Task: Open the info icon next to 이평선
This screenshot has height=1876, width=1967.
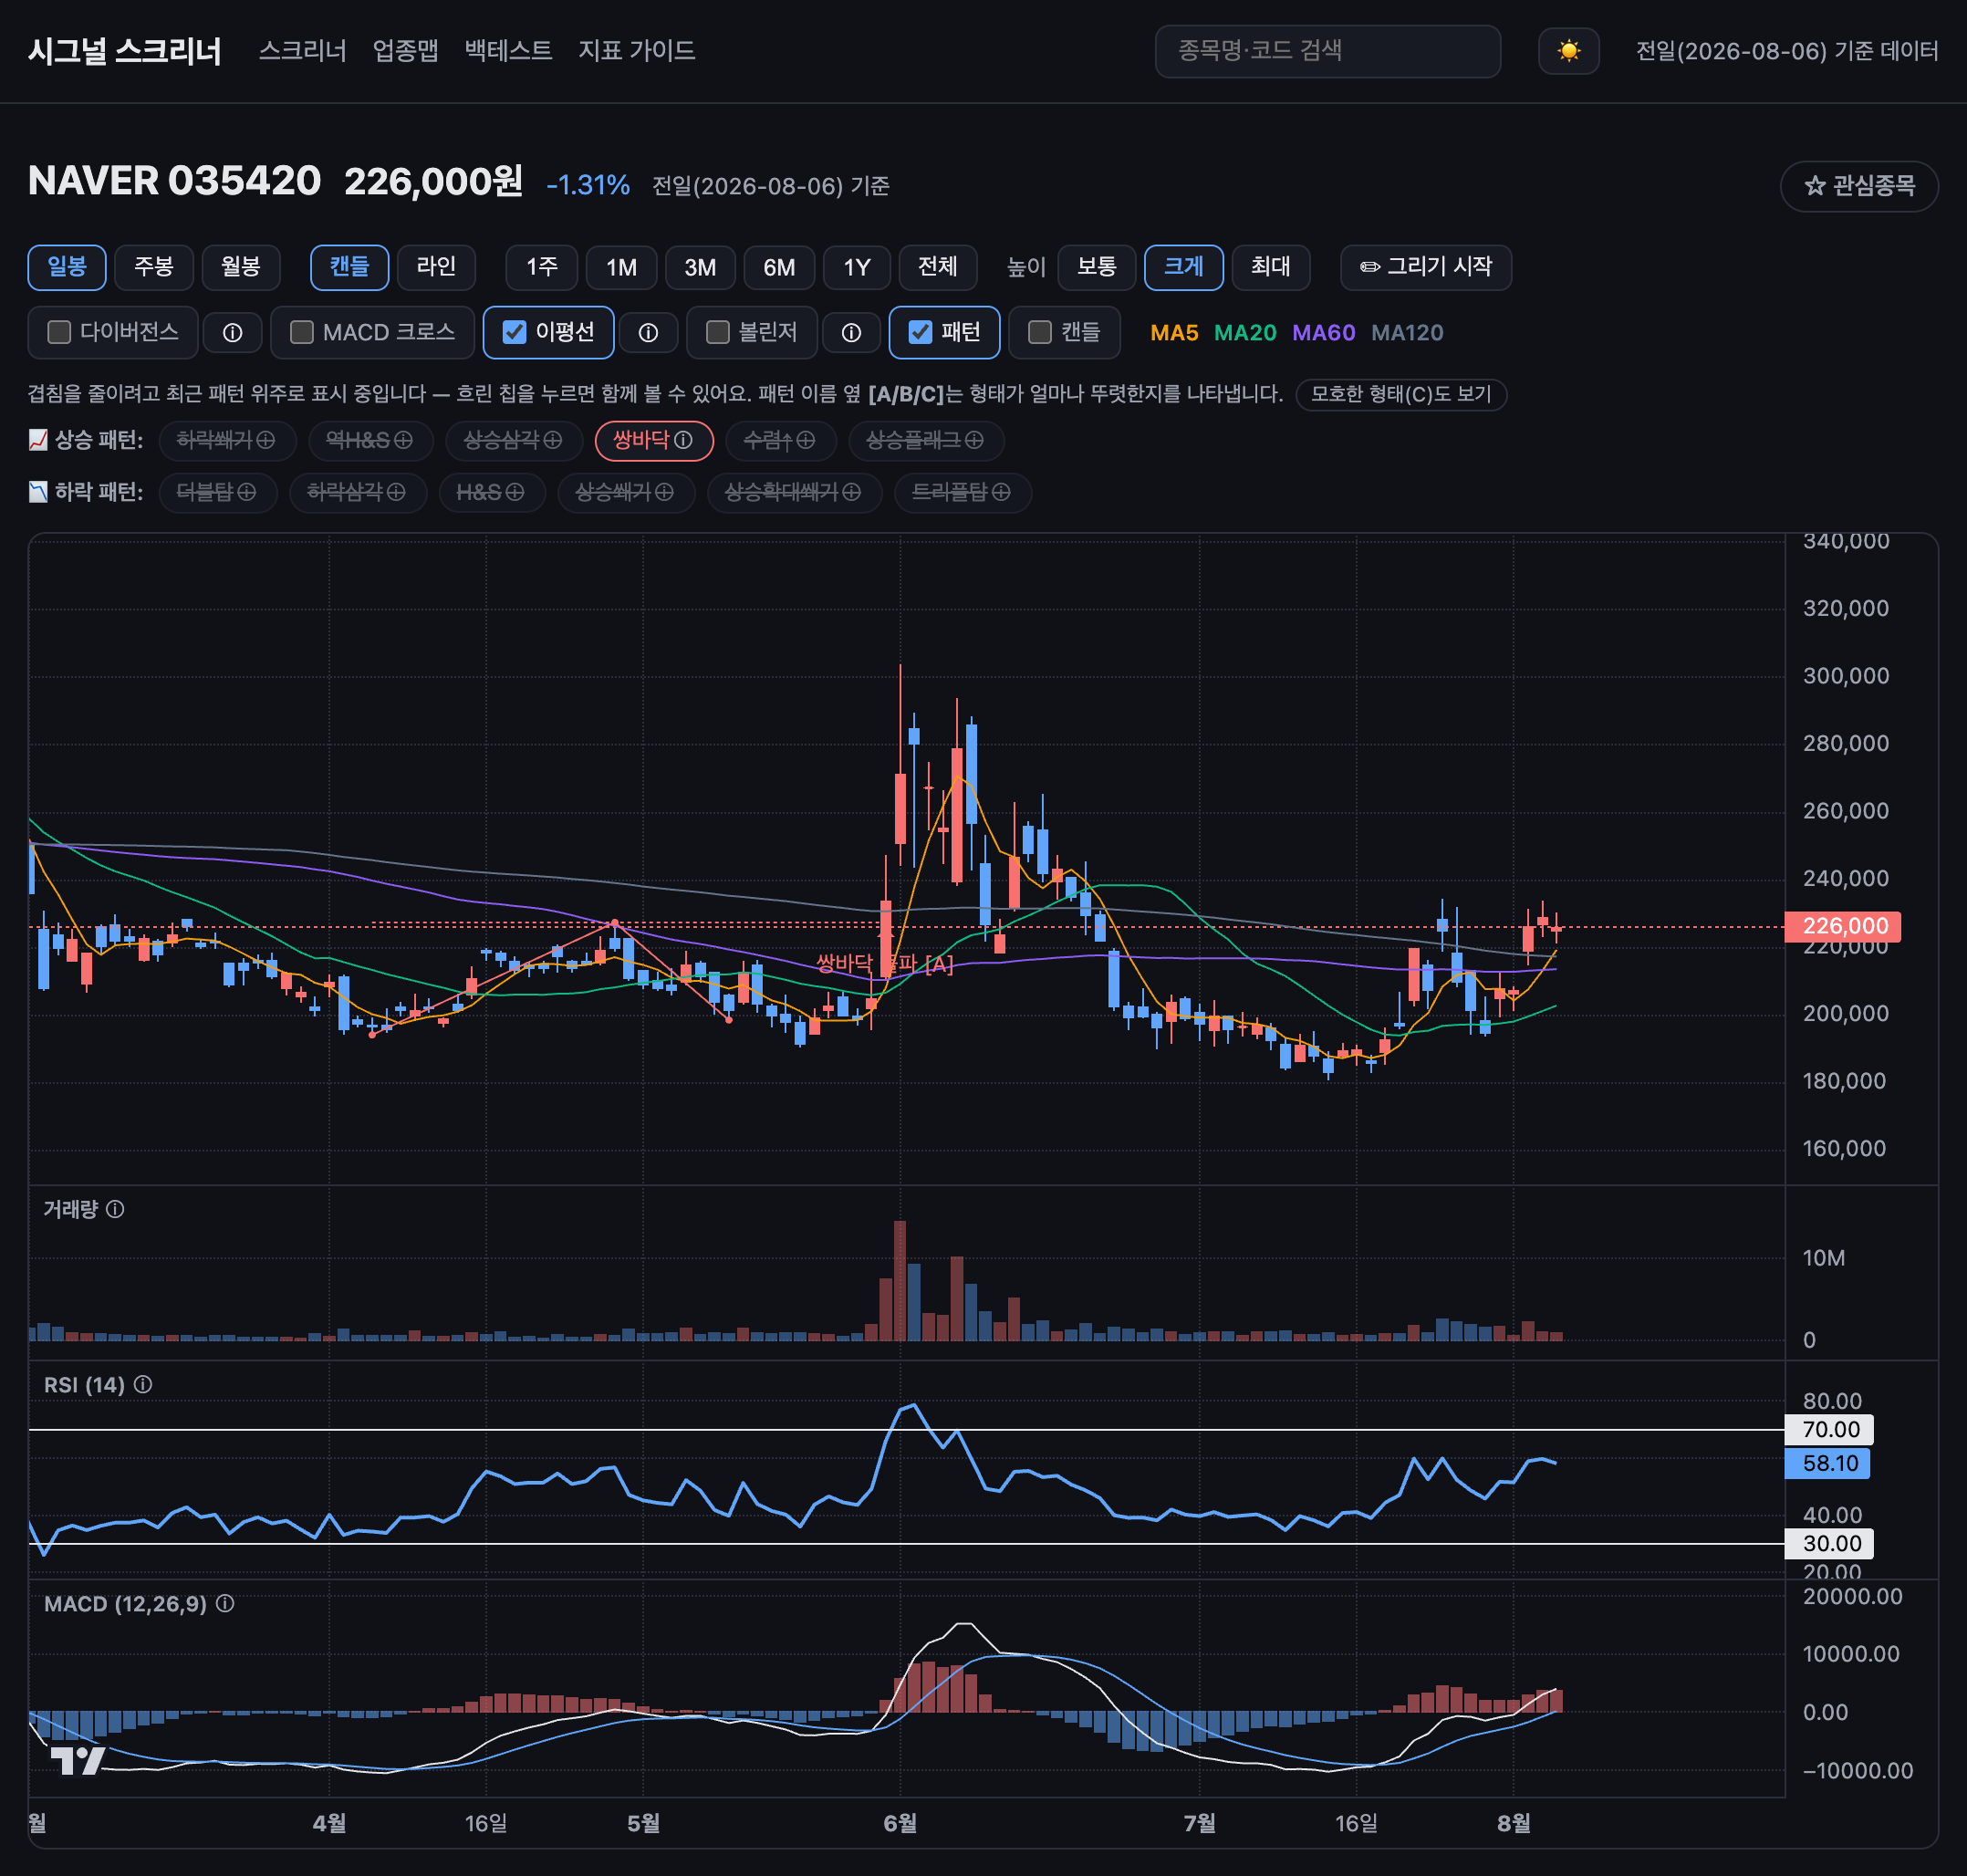Action: click(x=648, y=333)
